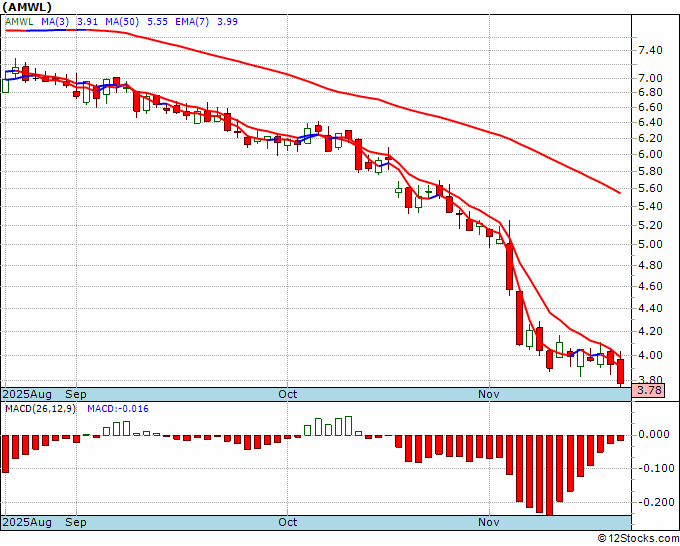Click the current price tag 3.78

[x=649, y=390]
